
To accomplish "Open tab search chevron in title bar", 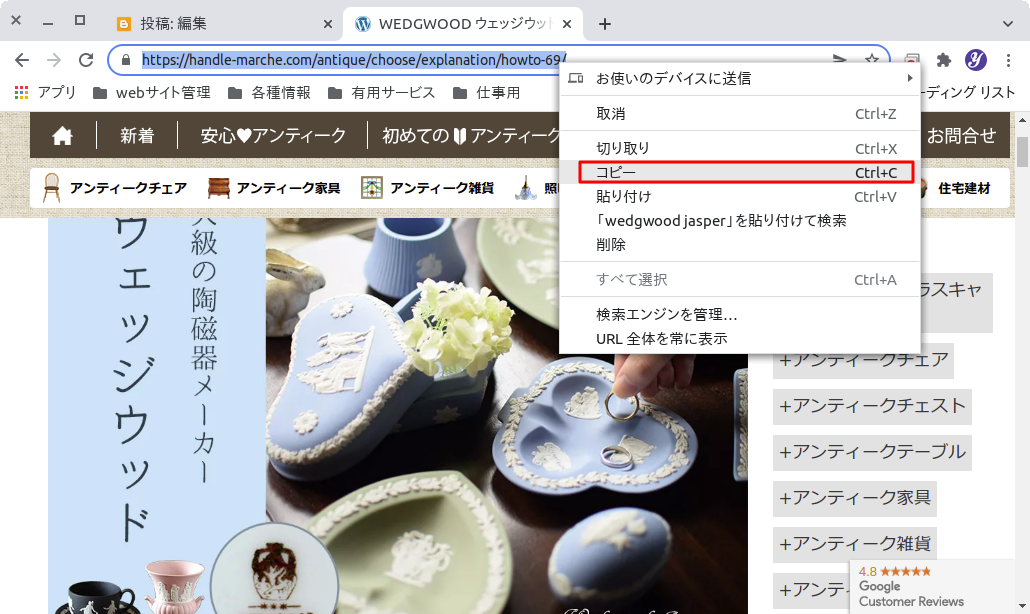I will tap(1008, 24).
